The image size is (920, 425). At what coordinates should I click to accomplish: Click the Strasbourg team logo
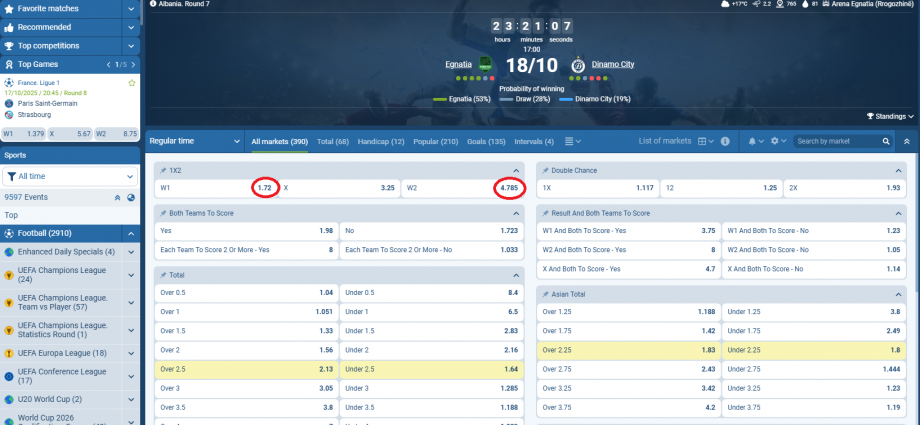[9, 114]
